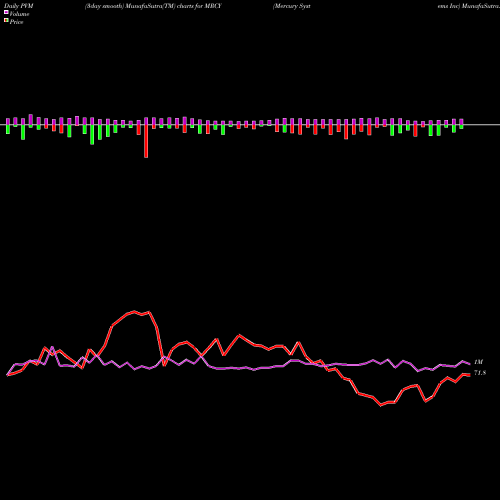
Task: Click the Price legend swatch
Action: (x=6, y=21)
